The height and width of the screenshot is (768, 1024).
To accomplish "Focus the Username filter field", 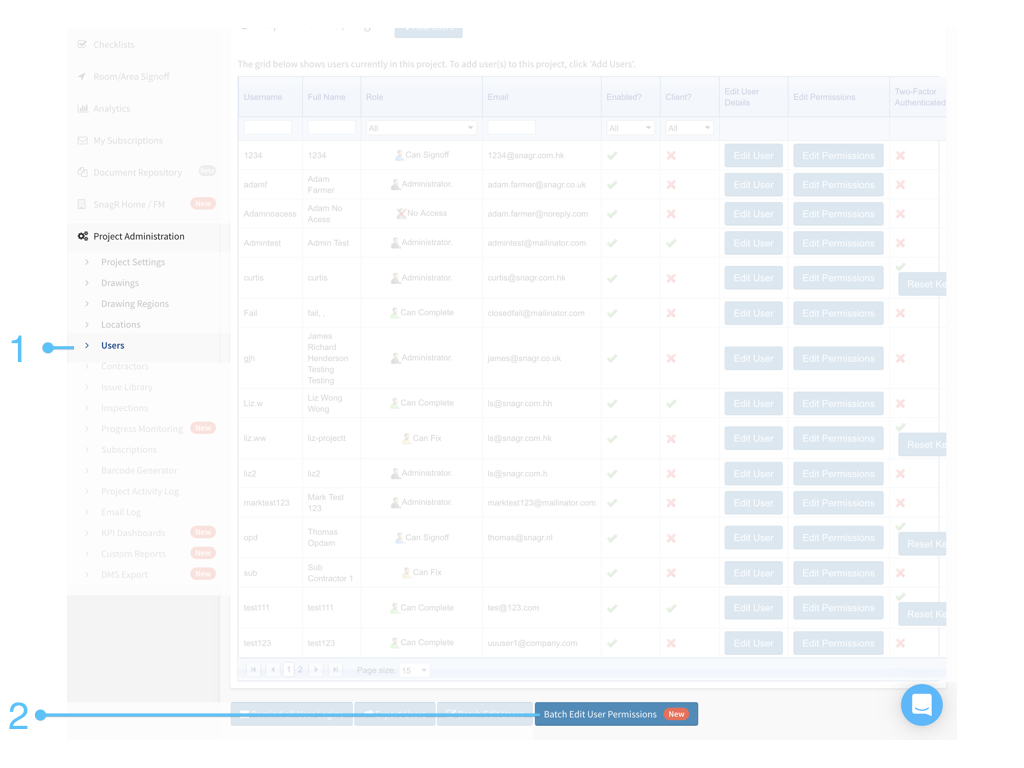I will (267, 127).
